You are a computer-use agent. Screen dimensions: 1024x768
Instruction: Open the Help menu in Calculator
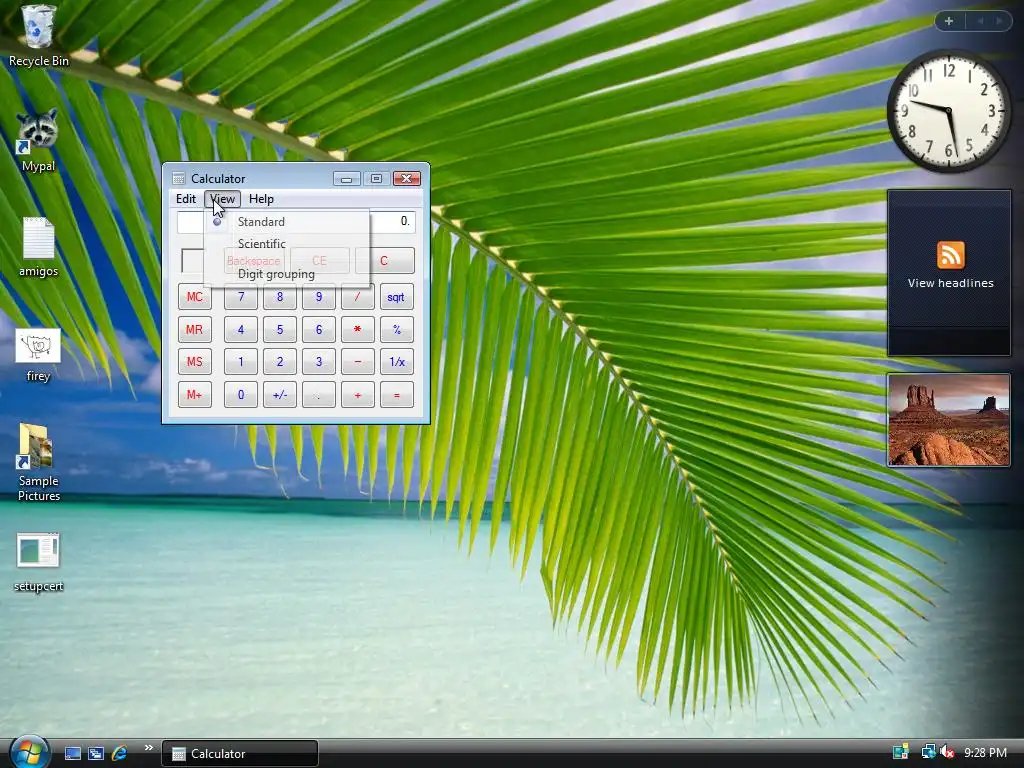261,199
